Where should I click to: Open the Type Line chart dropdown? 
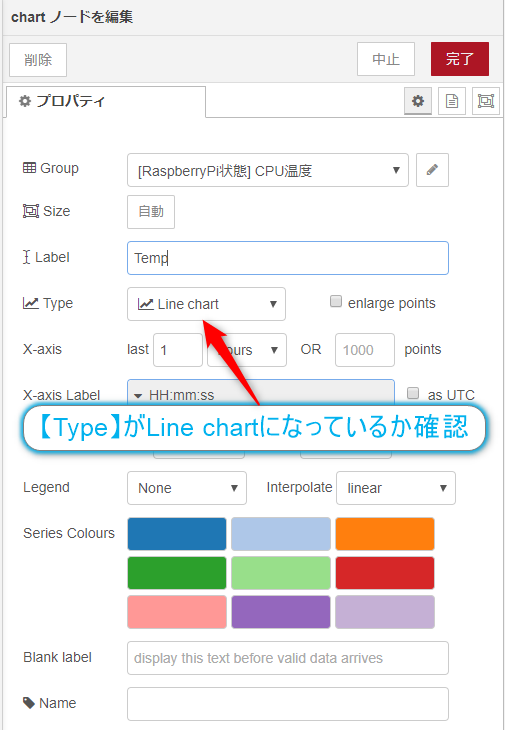click(206, 304)
